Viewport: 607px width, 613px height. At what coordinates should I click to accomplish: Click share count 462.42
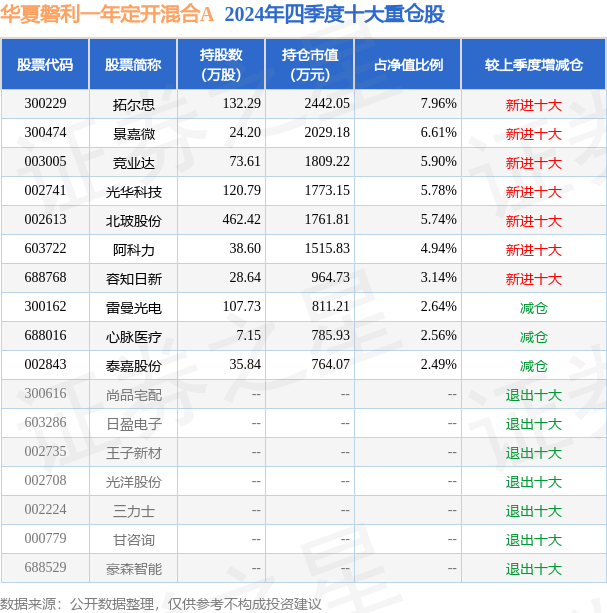[x=242, y=219]
